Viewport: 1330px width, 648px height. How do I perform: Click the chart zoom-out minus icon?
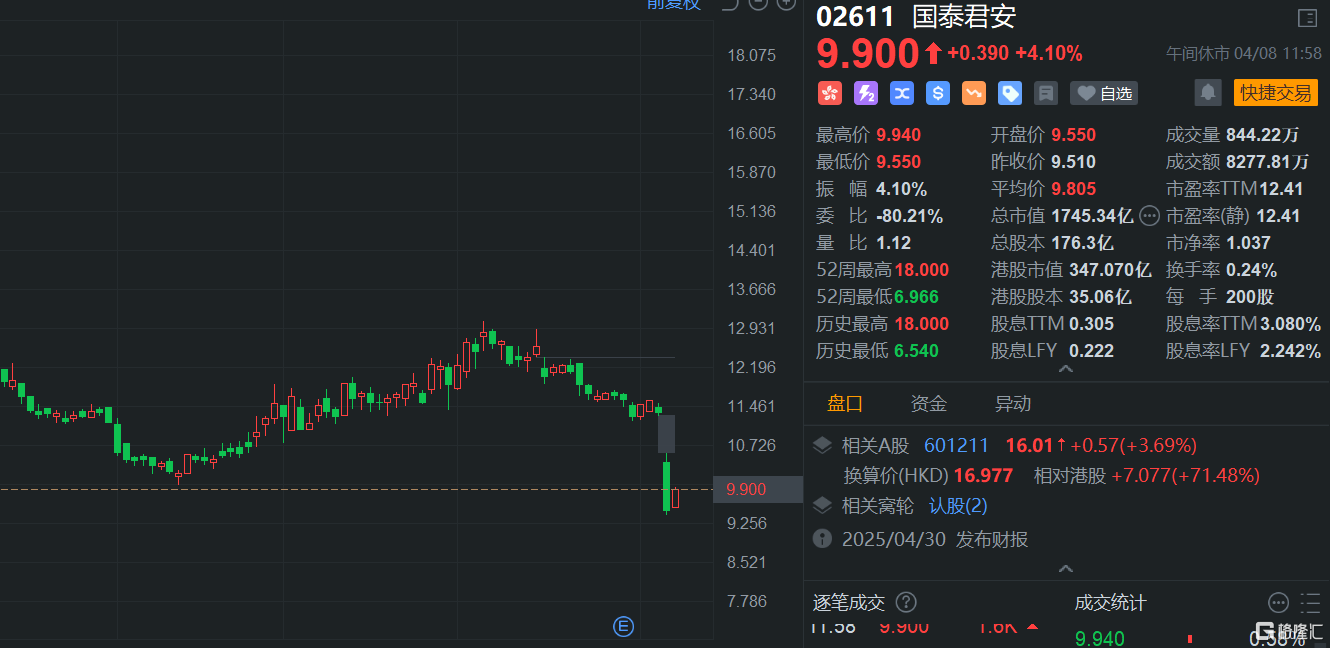(758, 4)
